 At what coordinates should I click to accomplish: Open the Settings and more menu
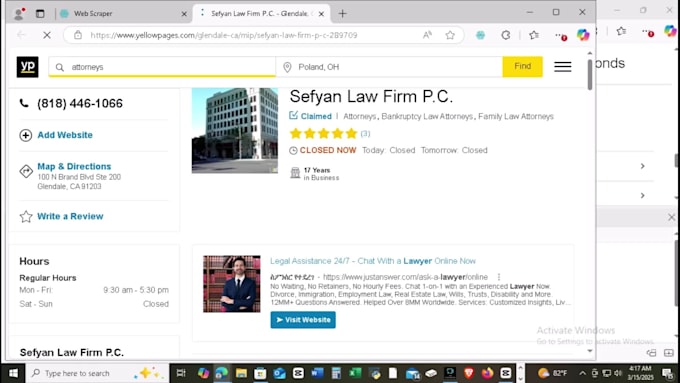point(560,36)
